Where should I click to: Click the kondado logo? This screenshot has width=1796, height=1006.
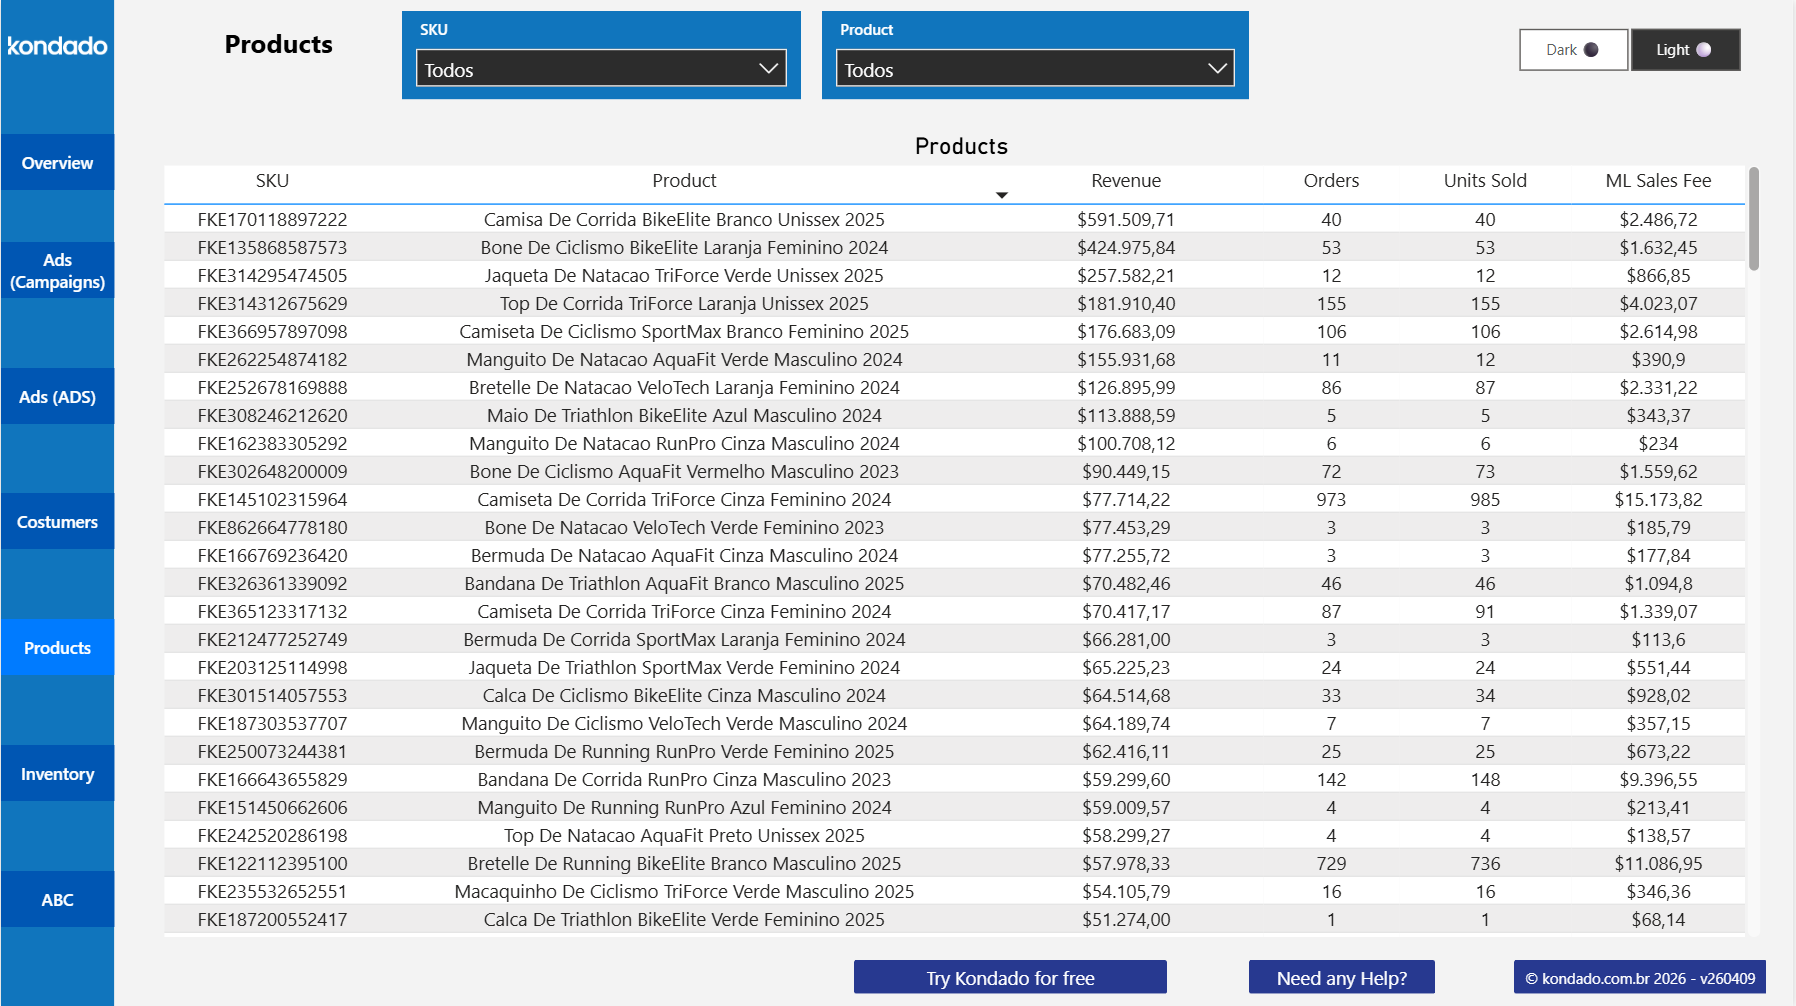[x=57, y=46]
